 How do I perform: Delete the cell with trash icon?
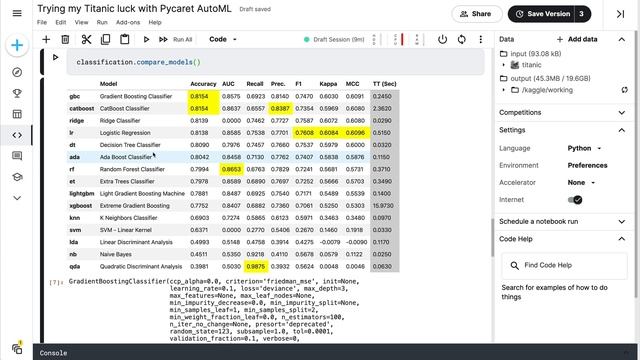tap(65, 39)
